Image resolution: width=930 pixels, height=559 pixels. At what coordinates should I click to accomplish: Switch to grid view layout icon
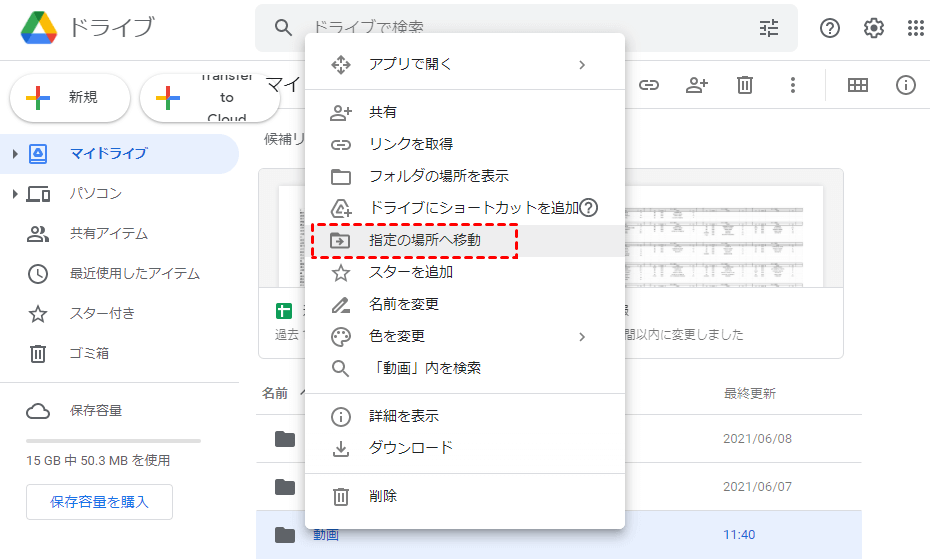pyautogui.click(x=857, y=85)
